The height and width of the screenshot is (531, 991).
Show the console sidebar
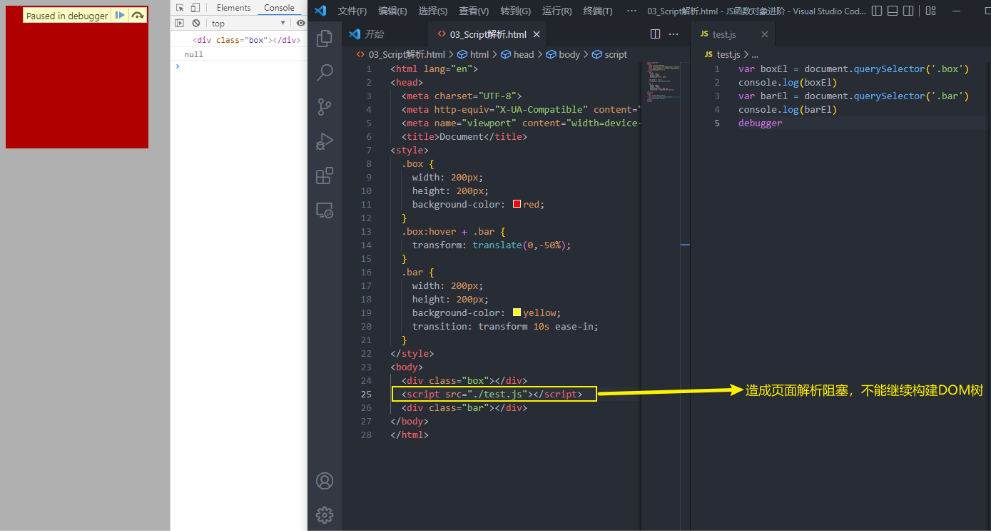[179, 23]
